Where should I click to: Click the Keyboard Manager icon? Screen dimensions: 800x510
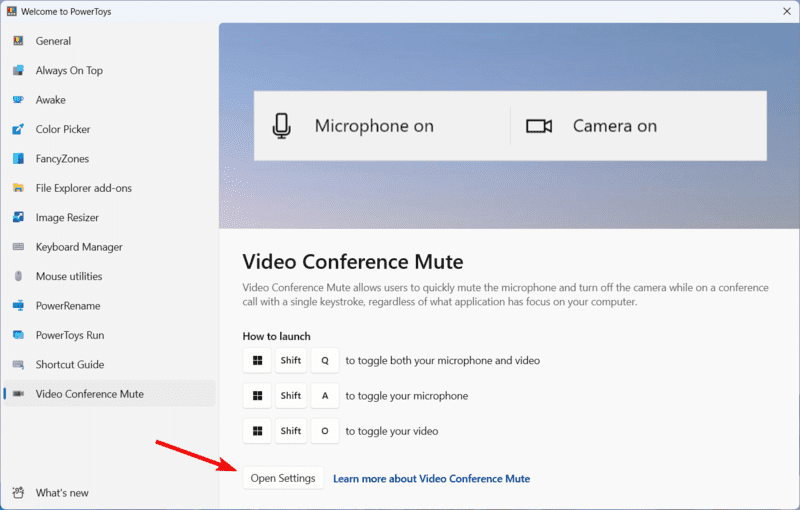click(x=18, y=247)
